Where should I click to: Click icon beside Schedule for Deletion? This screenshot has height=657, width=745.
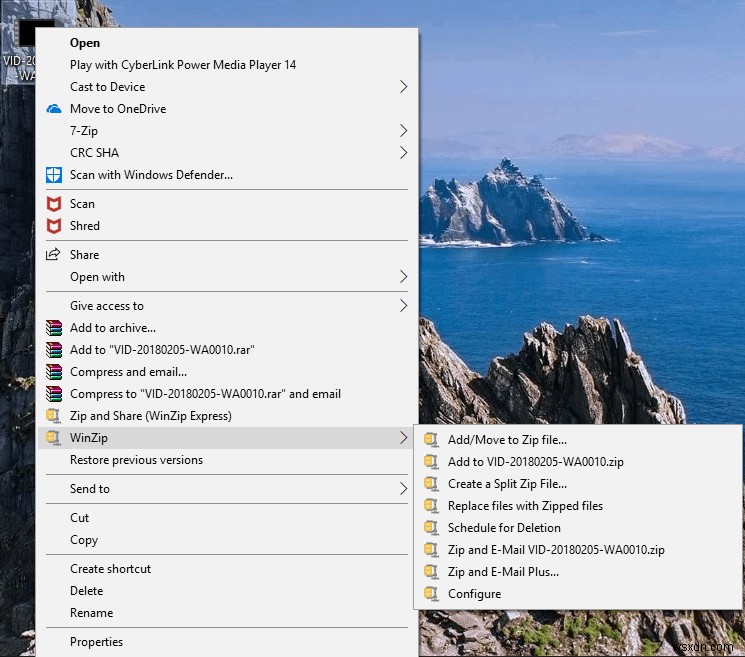click(431, 527)
